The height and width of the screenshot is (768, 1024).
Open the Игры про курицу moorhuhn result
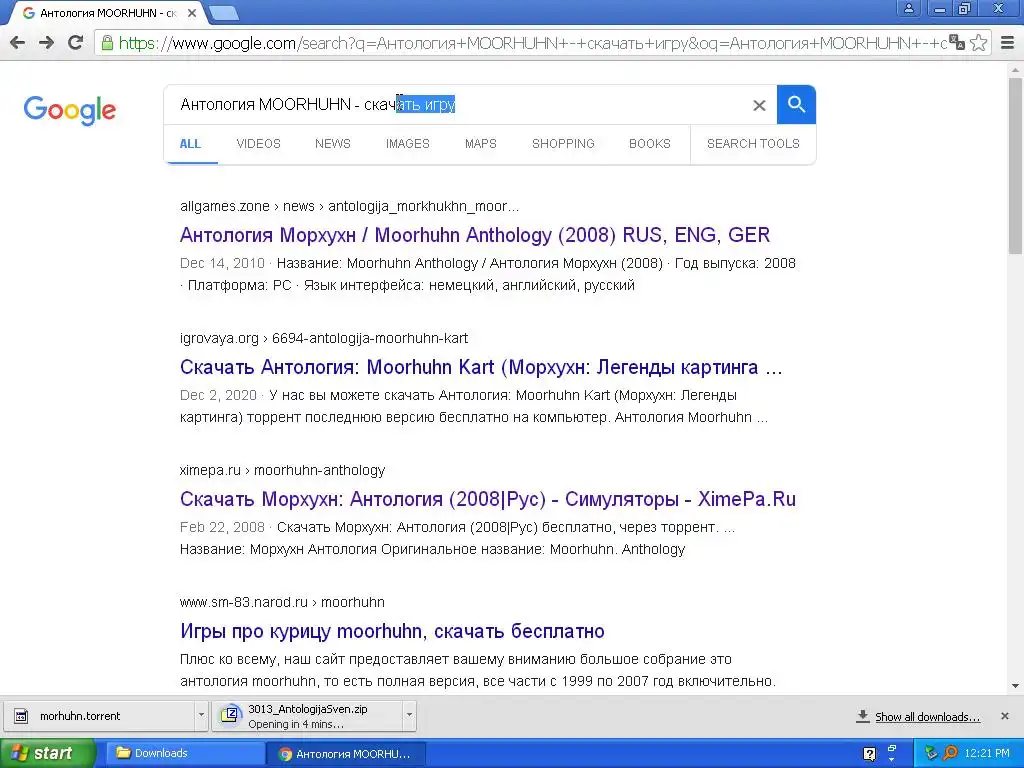point(392,631)
